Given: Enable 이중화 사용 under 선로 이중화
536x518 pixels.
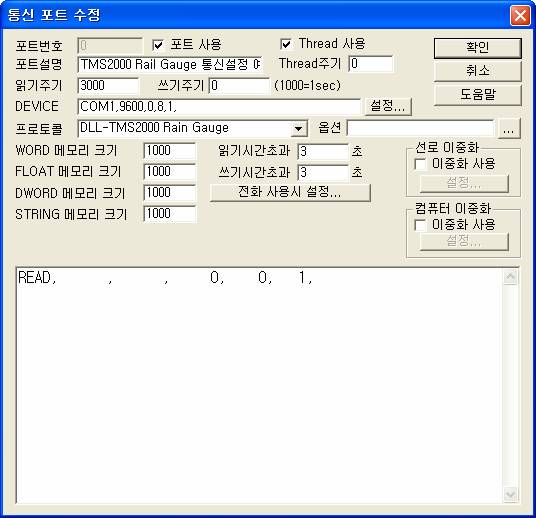Looking at the screenshot, I should tap(420, 164).
